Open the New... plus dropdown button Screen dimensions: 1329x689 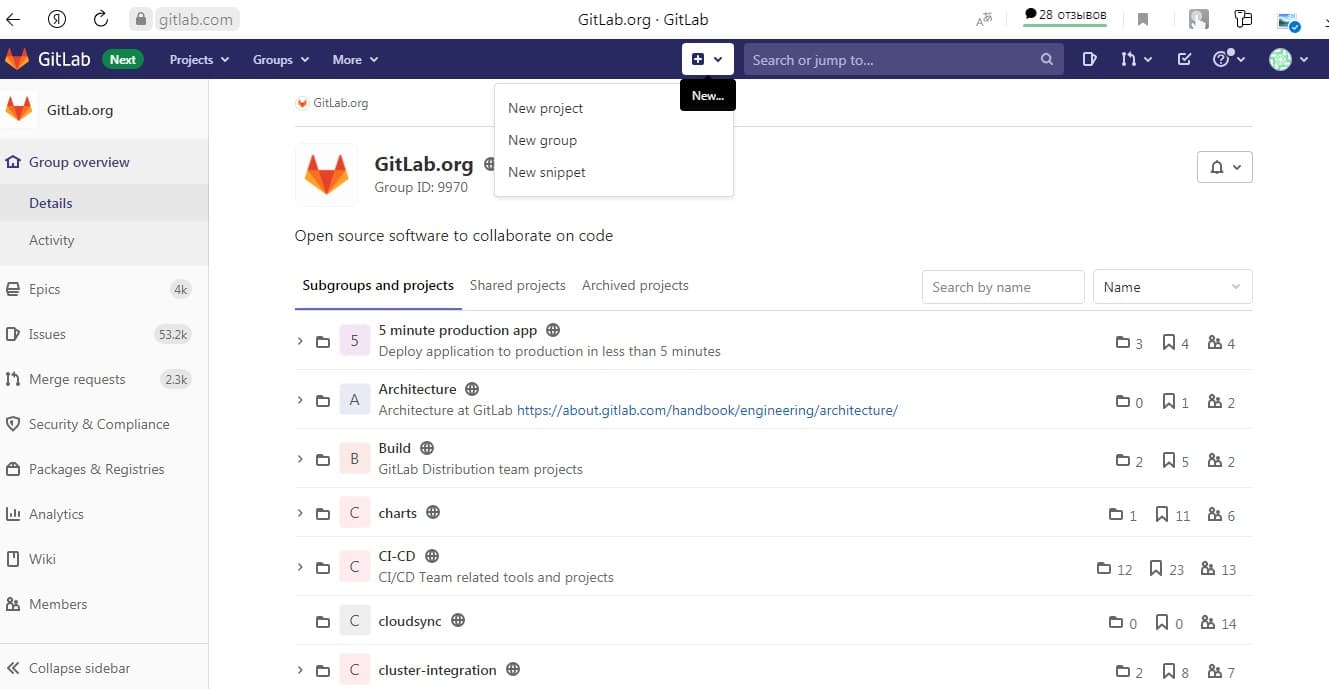707,59
